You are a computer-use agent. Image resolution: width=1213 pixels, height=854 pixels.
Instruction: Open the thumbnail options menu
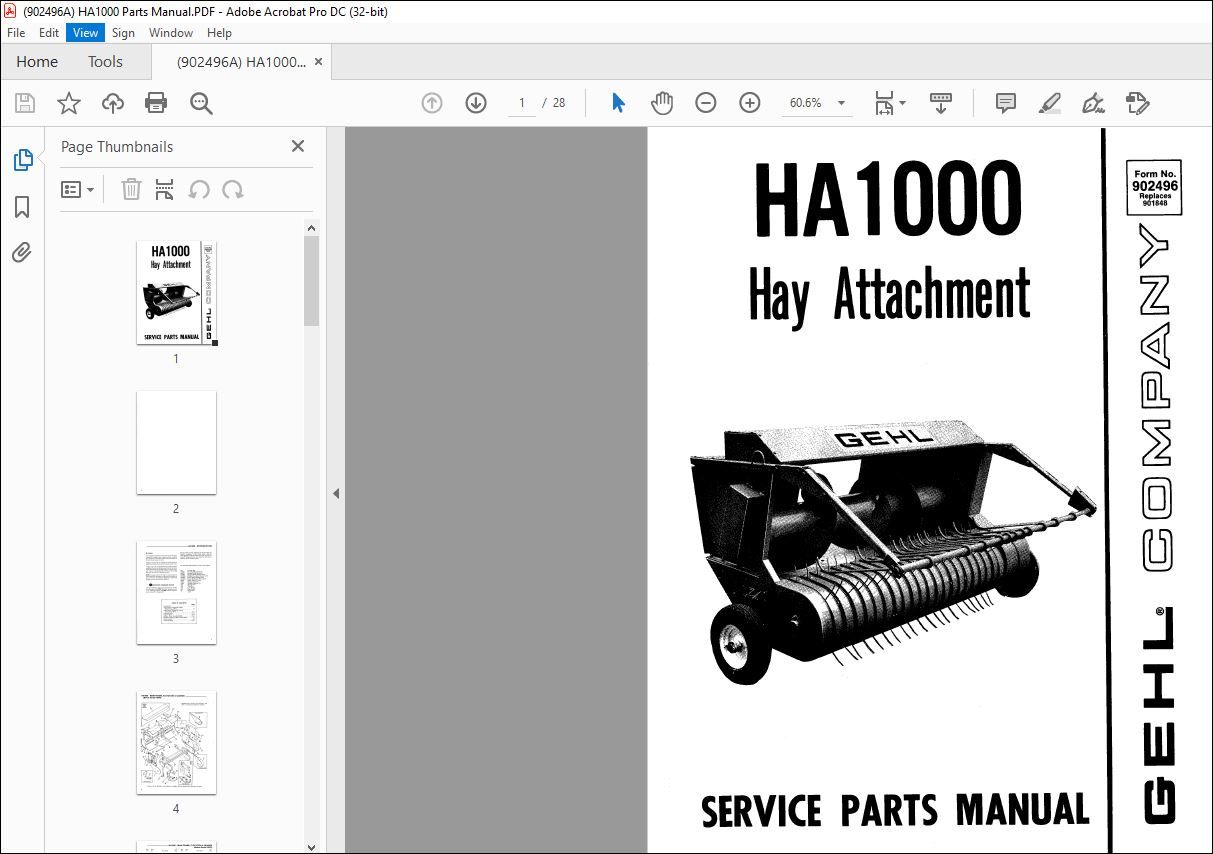point(78,189)
